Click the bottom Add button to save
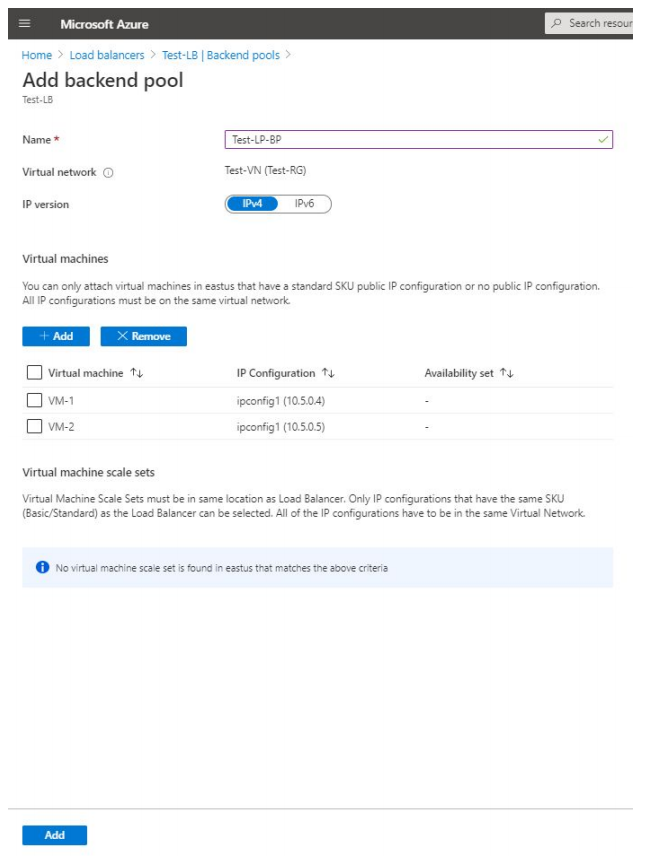This screenshot has height=856, width=645. pos(54,835)
